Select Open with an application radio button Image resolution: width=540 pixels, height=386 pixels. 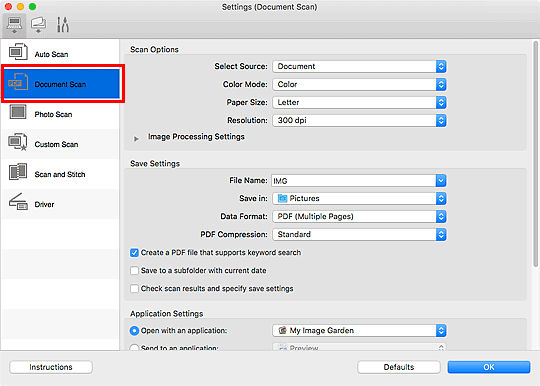tap(134, 331)
